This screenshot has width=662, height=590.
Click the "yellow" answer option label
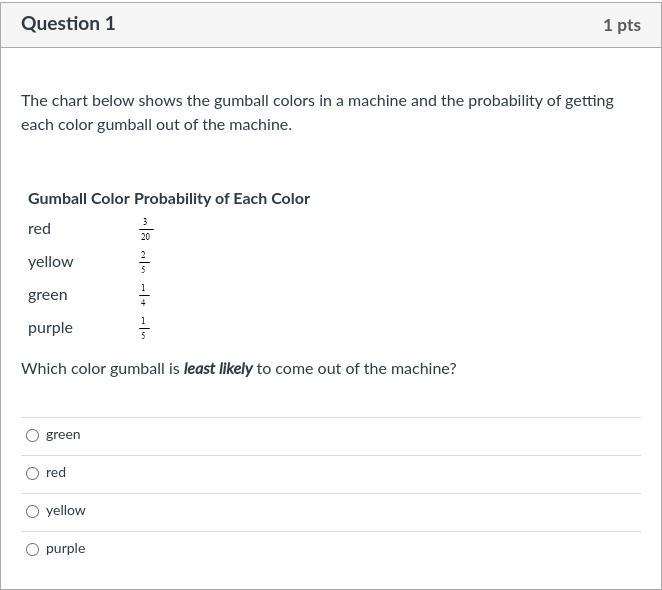pyautogui.click(x=66, y=511)
